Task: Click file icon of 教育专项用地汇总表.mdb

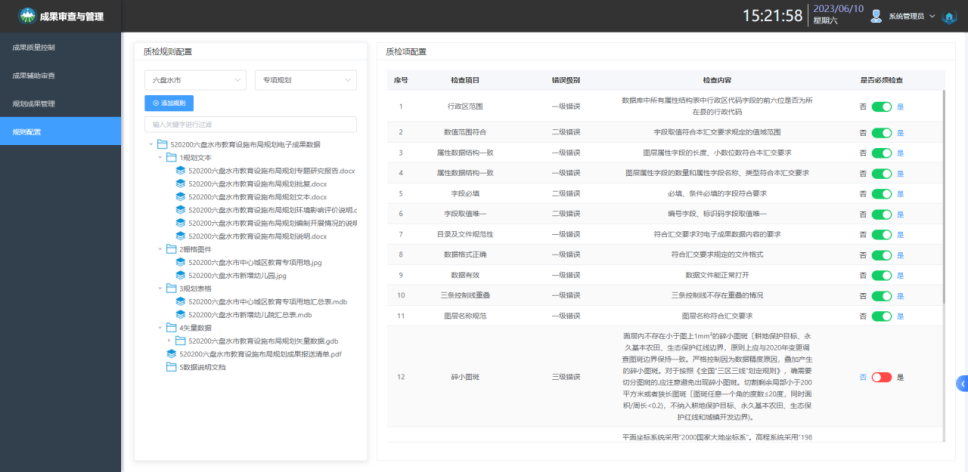Action: 180,301
